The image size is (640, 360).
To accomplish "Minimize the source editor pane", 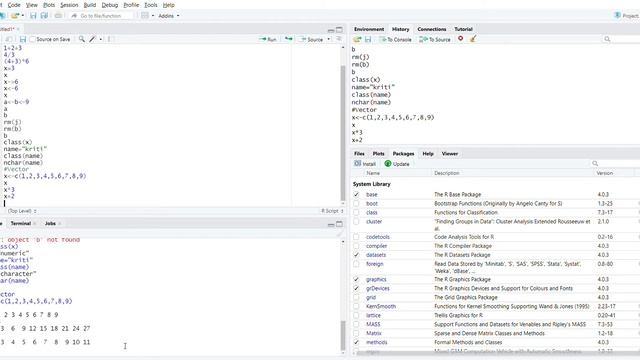I will click(x=331, y=30).
